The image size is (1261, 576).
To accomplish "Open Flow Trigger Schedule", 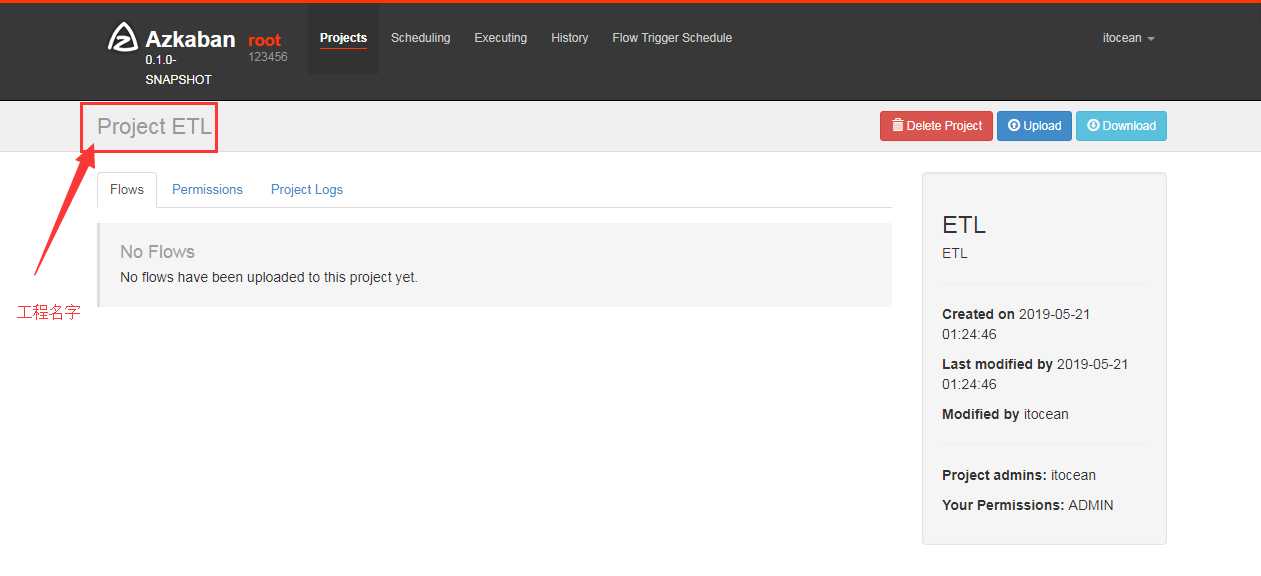I will click(672, 38).
